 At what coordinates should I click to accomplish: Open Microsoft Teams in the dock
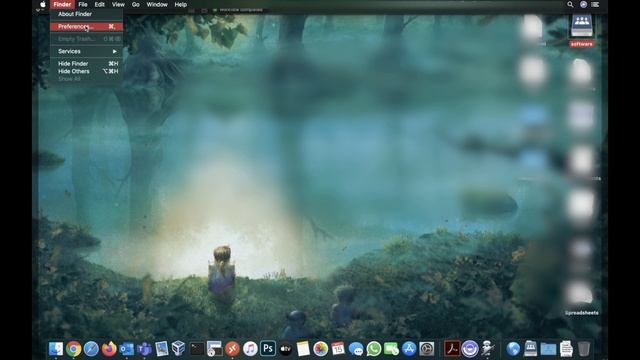point(144,349)
